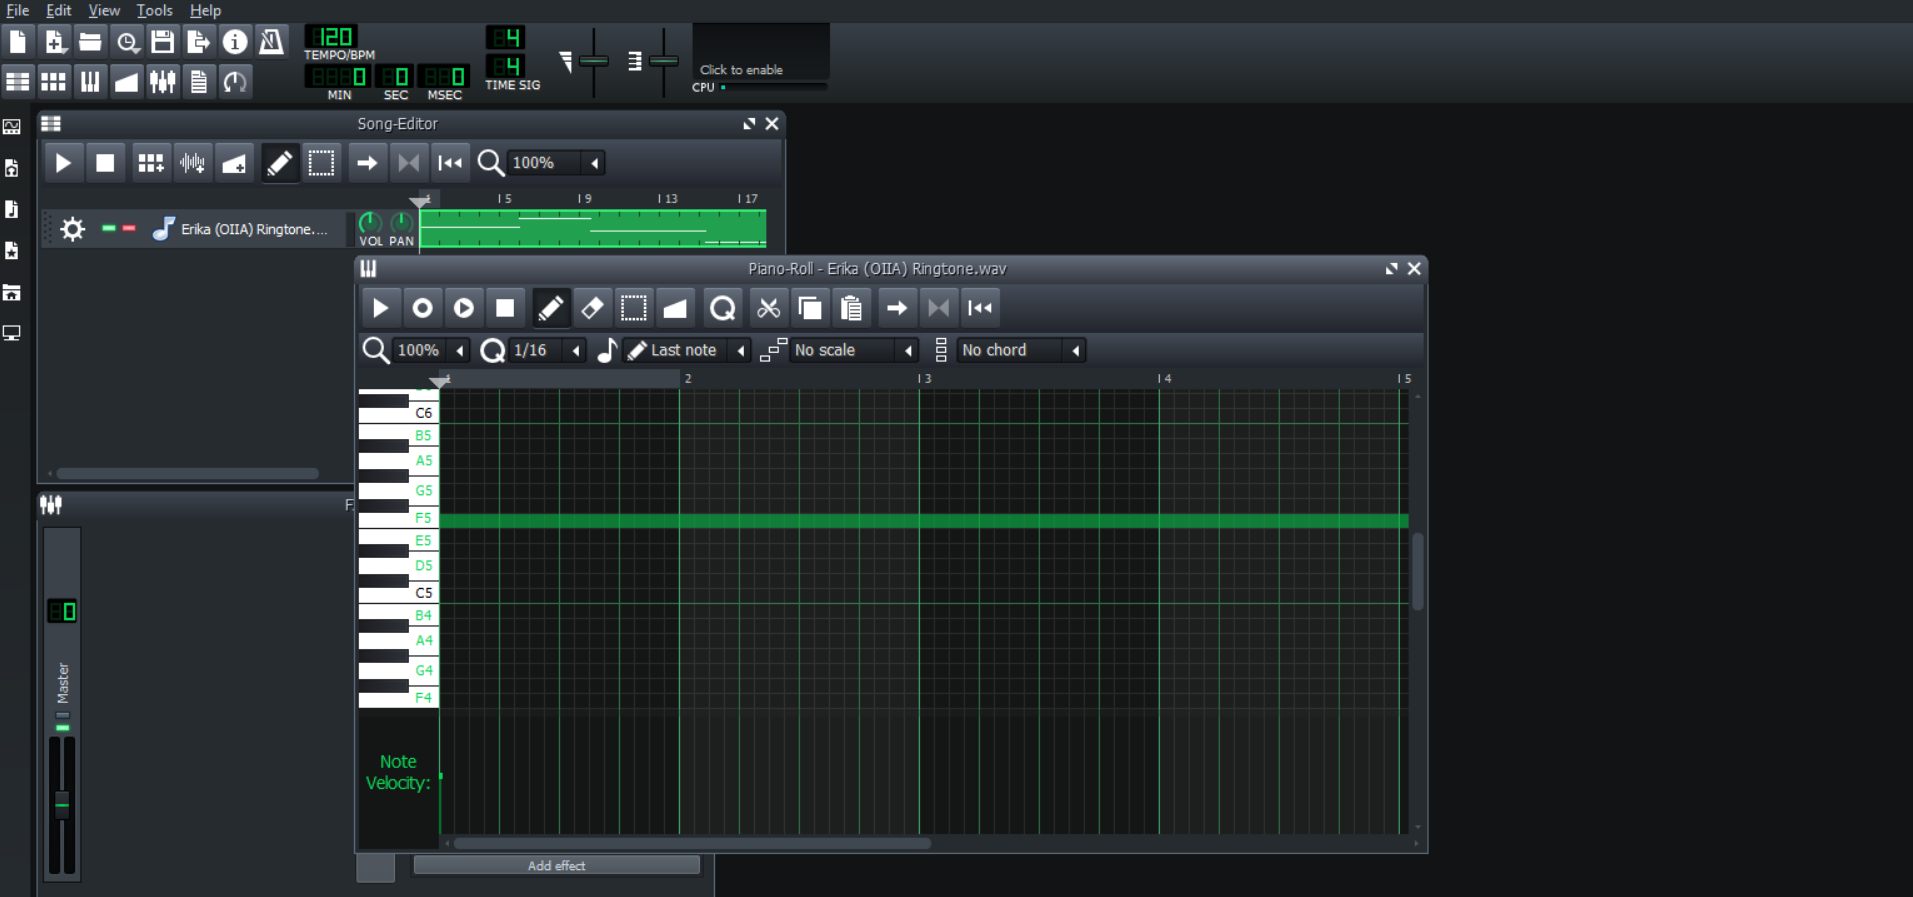Open the No chord dropdown
Screen dimensions: 1913x897
click(1019, 350)
